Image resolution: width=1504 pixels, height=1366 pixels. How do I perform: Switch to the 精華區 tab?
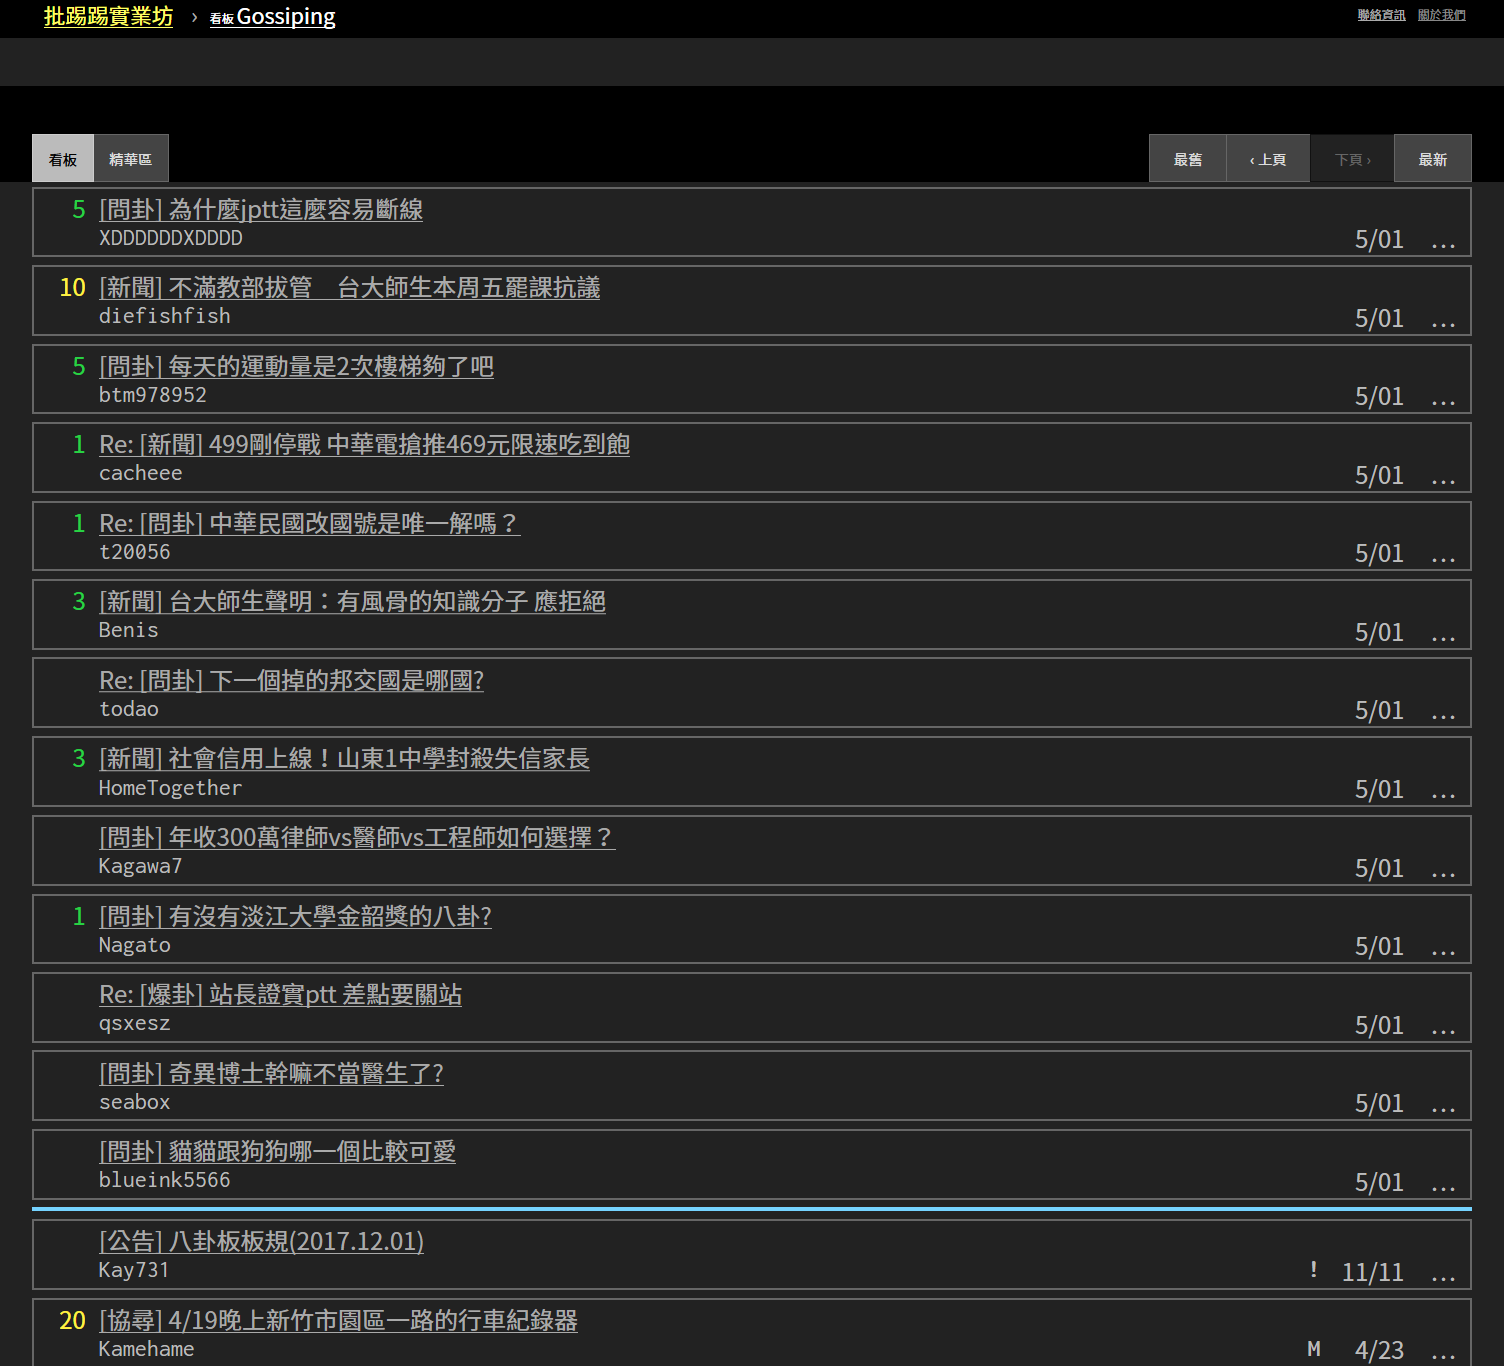point(130,158)
